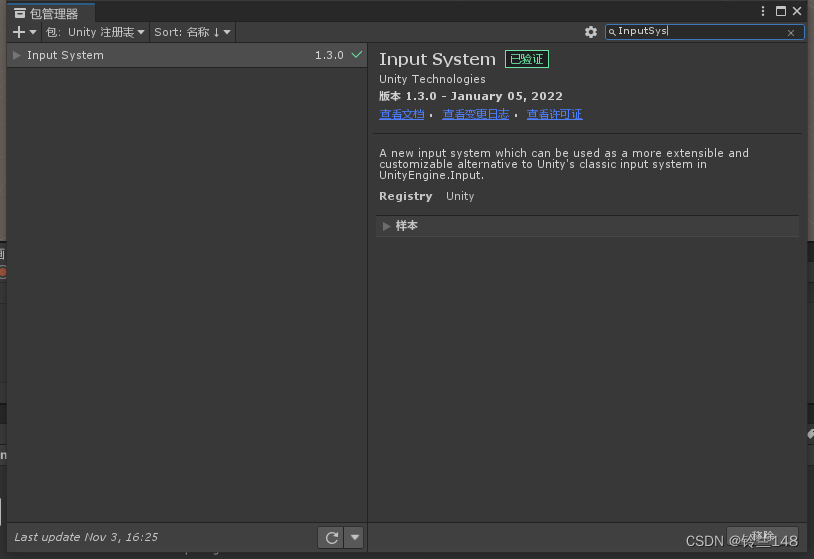Click the verified badge beside Input System
The width and height of the screenshot is (814, 559).
[526, 59]
